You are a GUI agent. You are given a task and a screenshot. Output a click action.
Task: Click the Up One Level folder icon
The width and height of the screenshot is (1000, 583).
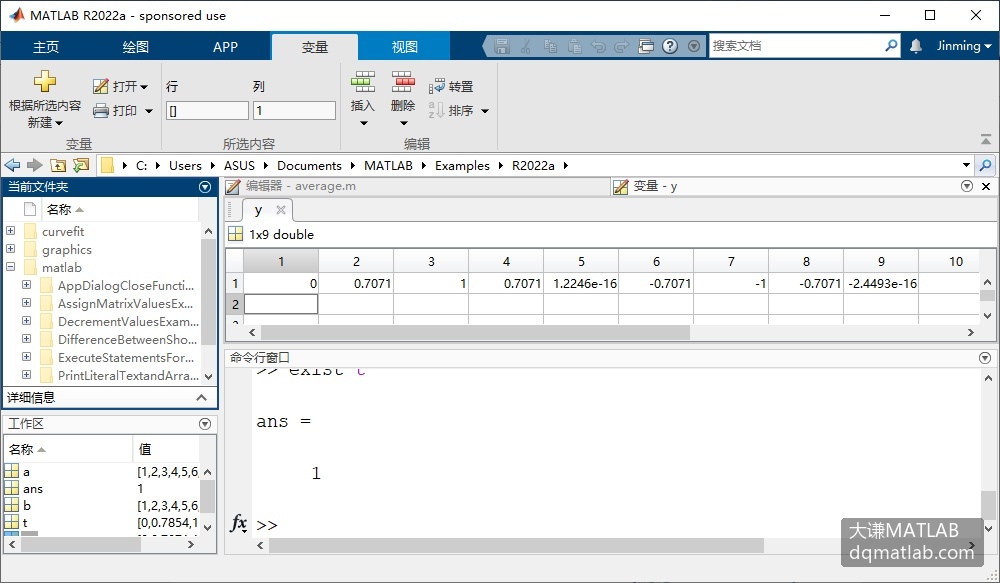click(x=58, y=165)
